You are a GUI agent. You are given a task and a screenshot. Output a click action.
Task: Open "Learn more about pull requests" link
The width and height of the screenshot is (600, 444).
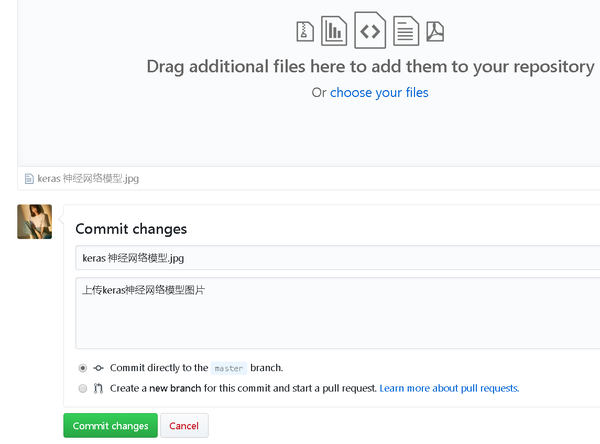(449, 388)
